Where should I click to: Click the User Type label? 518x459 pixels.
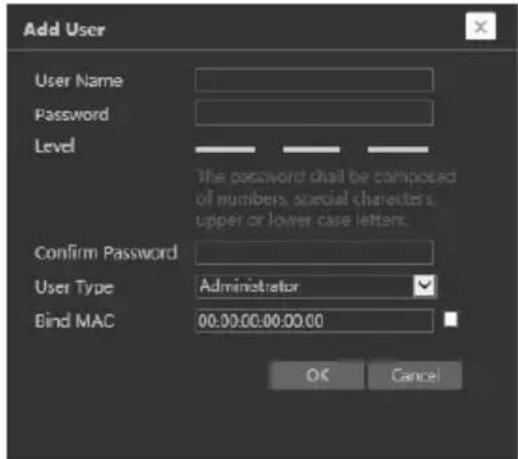click(x=74, y=287)
